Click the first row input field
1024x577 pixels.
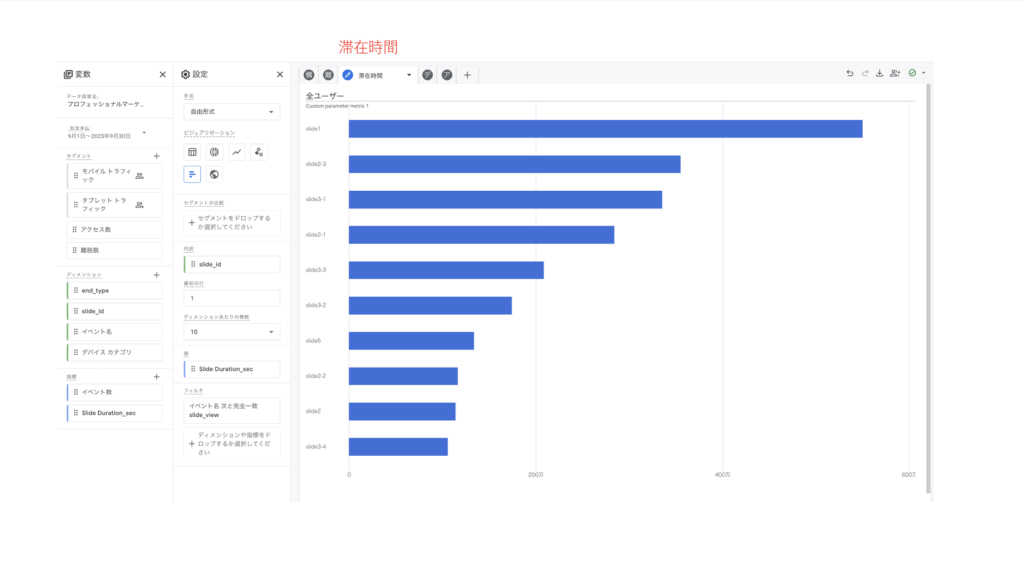pos(231,298)
